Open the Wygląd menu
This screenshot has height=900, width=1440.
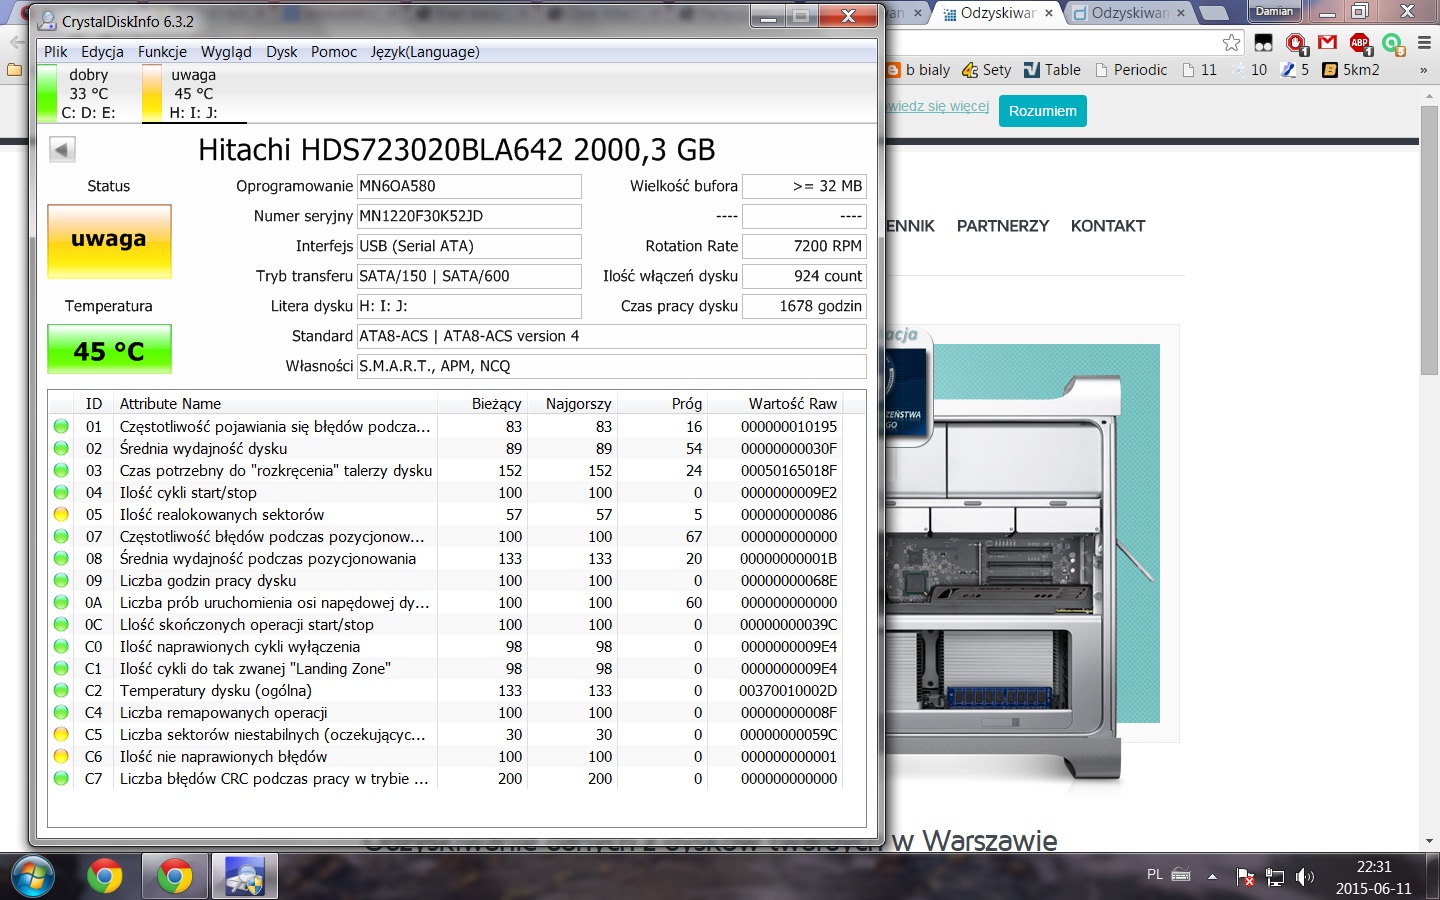coord(226,52)
